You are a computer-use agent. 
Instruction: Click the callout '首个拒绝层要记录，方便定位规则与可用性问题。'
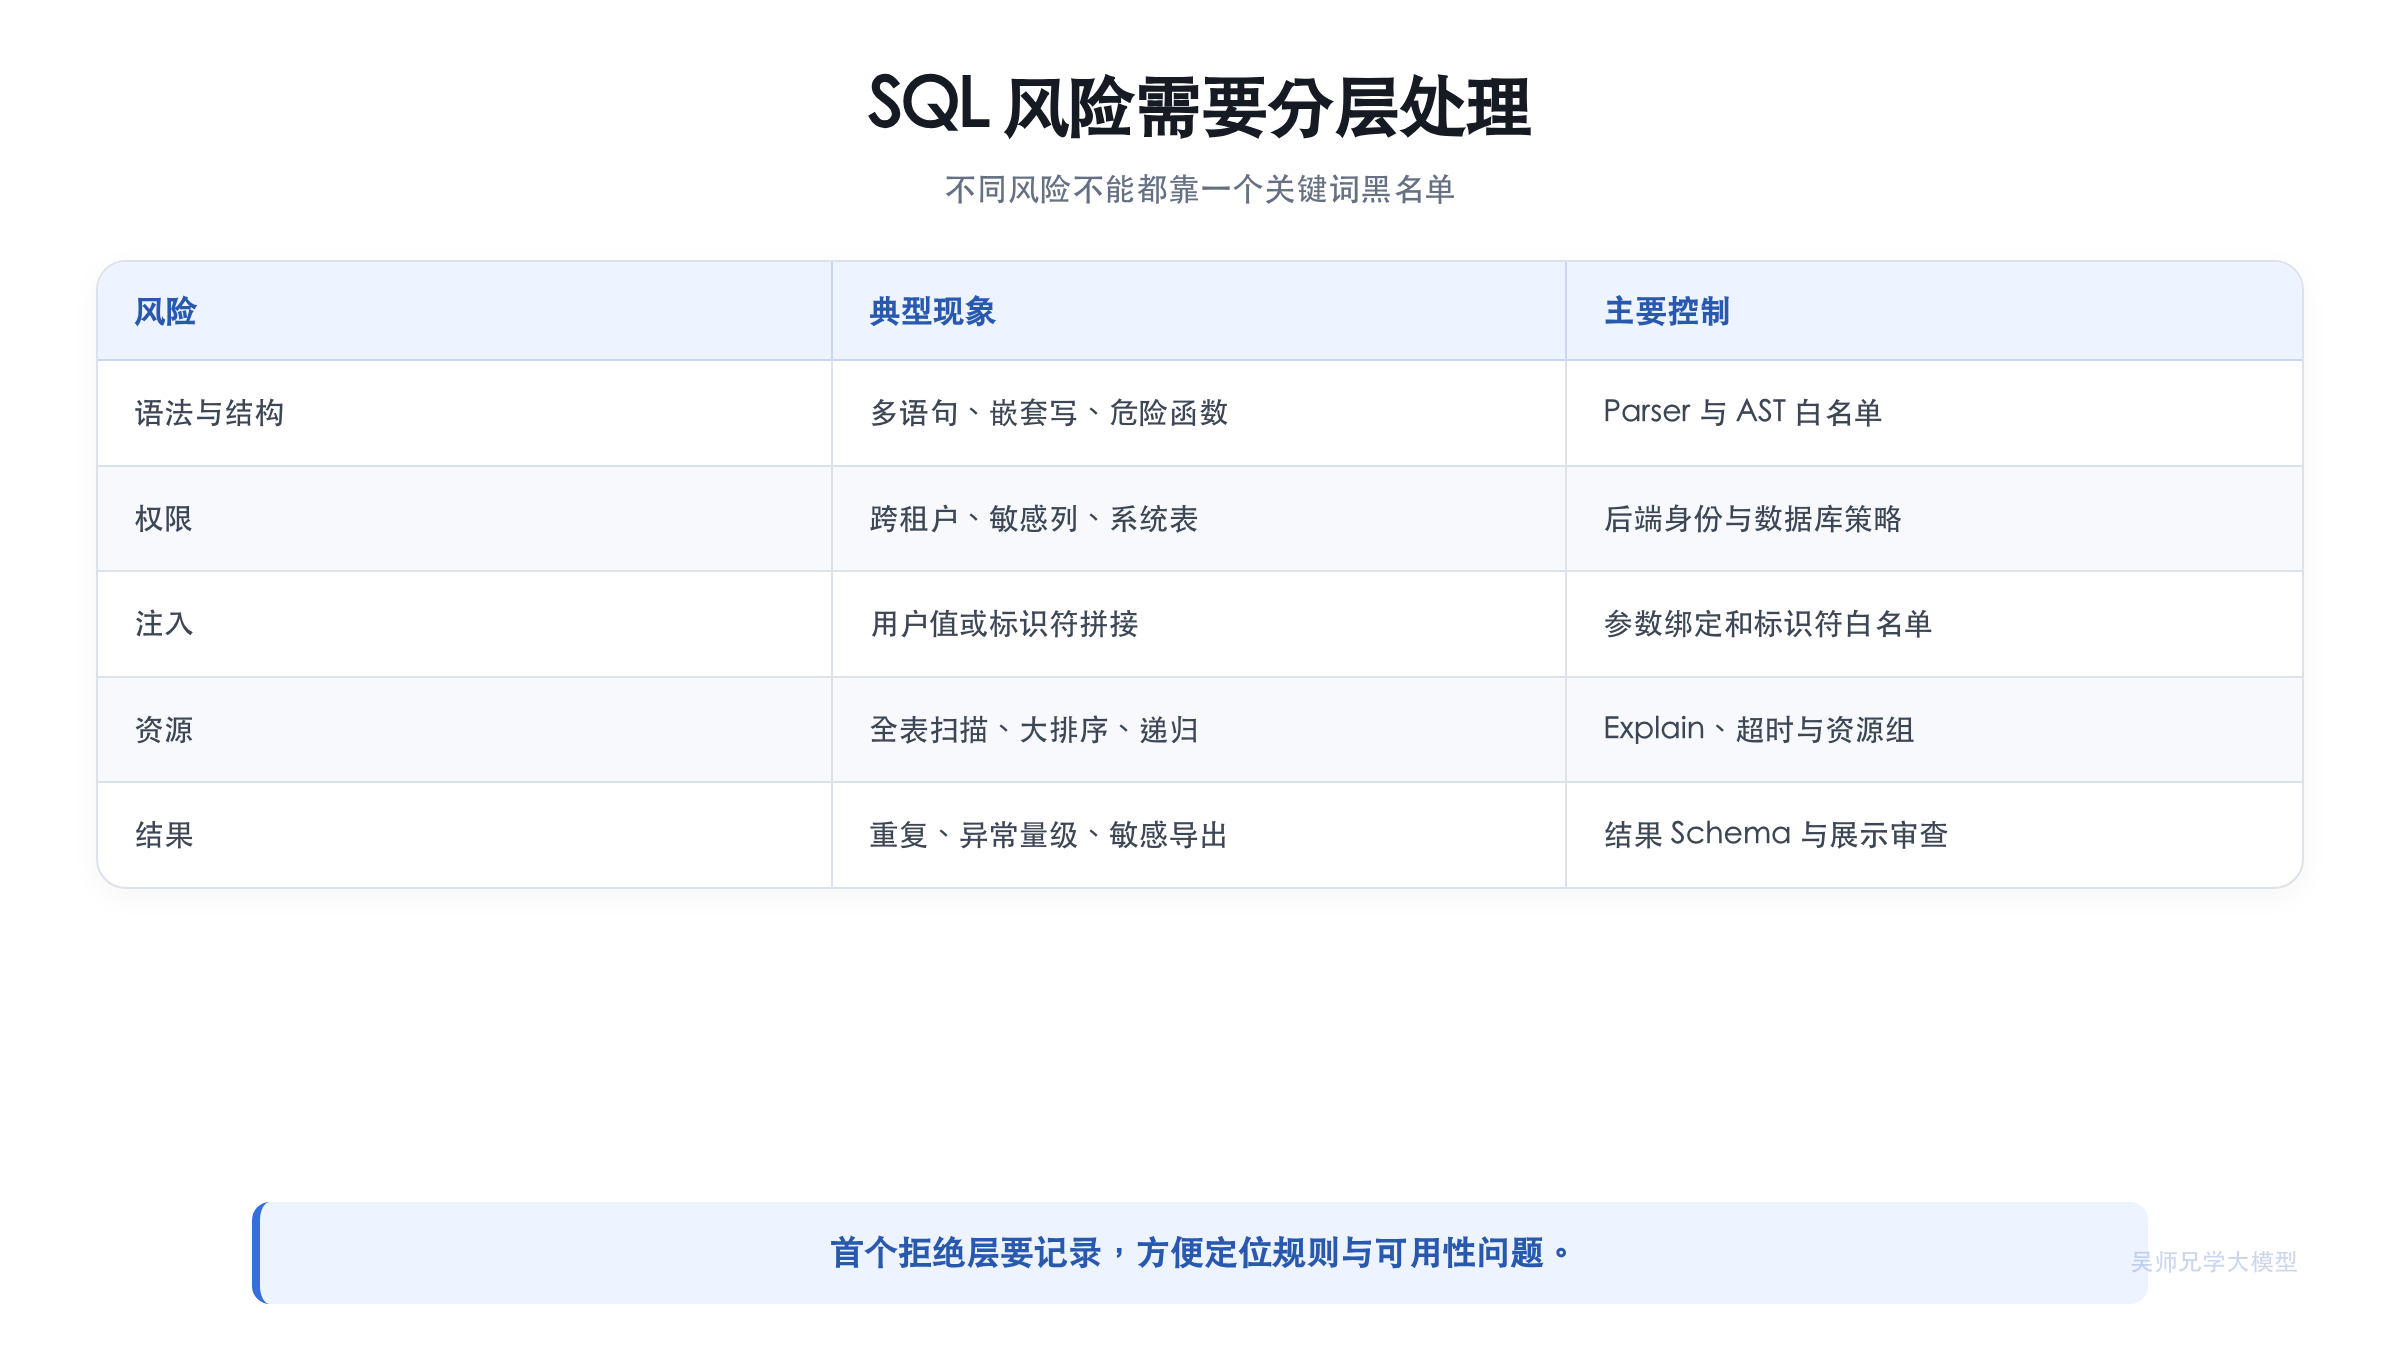1200,1252
